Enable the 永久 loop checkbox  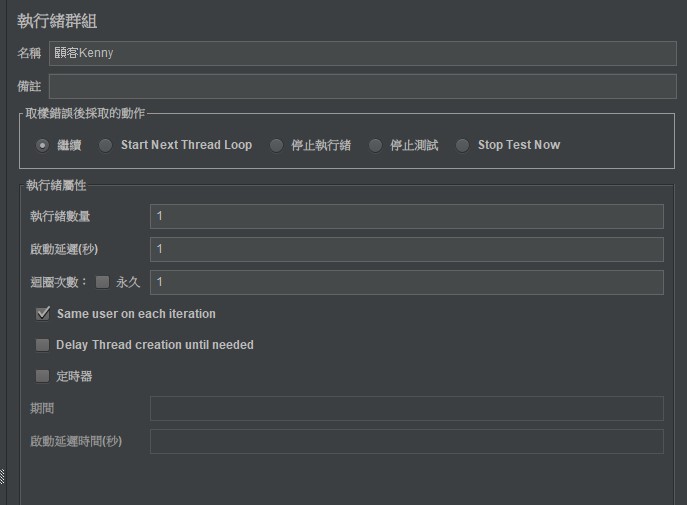tap(102, 282)
